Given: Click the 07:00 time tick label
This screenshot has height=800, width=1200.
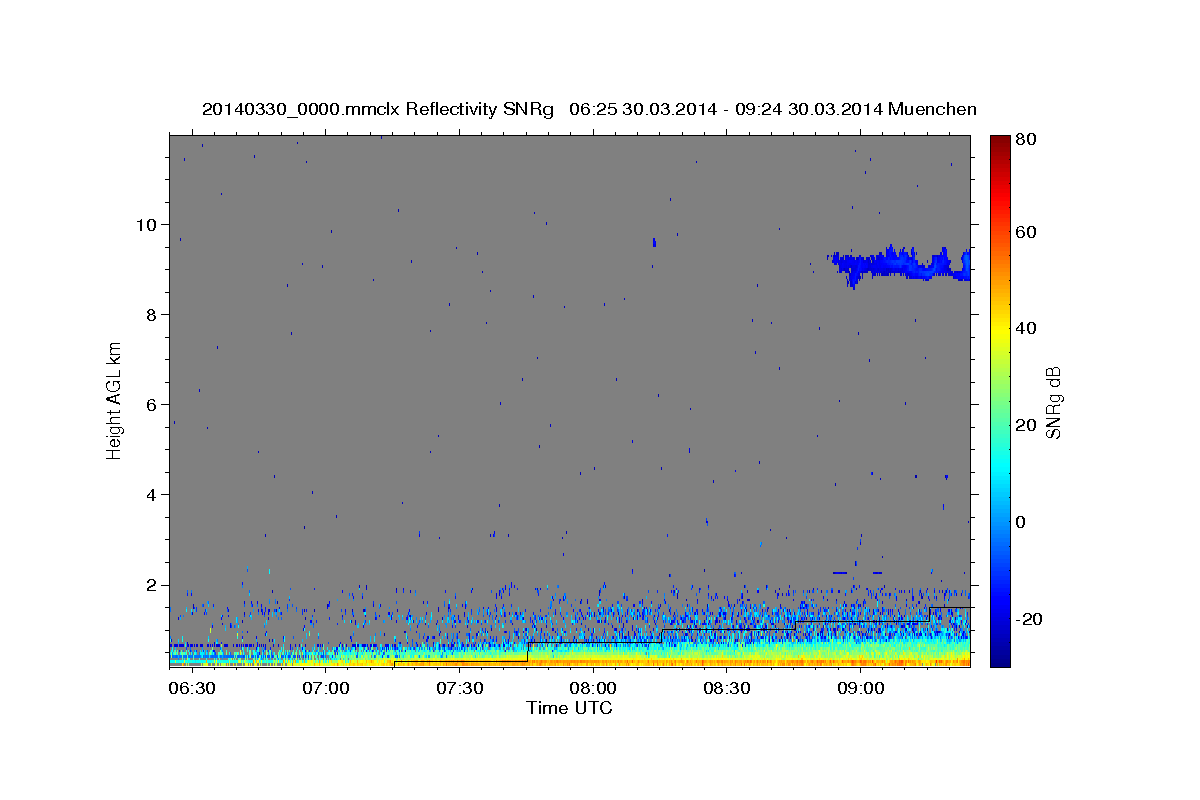Looking at the screenshot, I should [326, 688].
